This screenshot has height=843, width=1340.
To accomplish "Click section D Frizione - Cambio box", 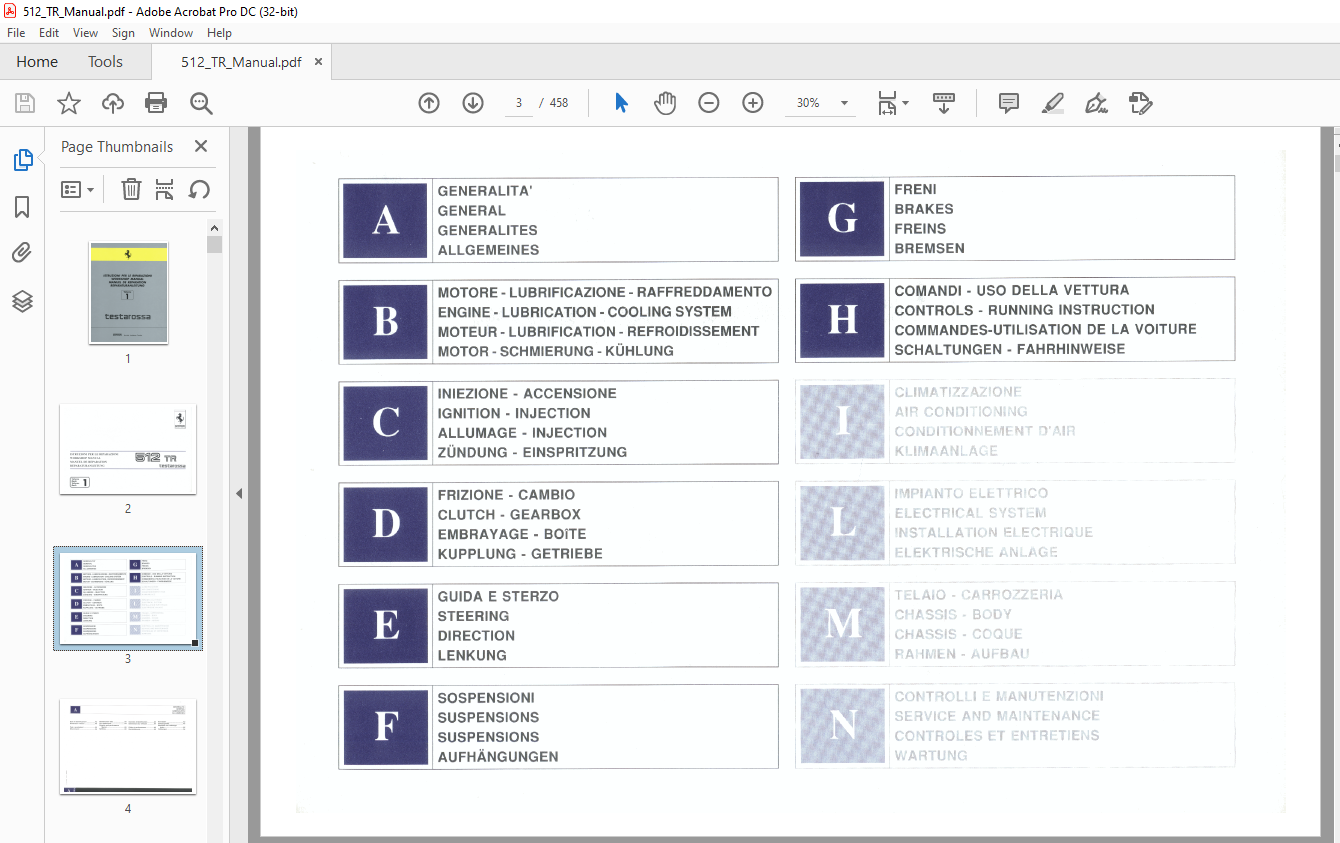I will (x=558, y=524).
